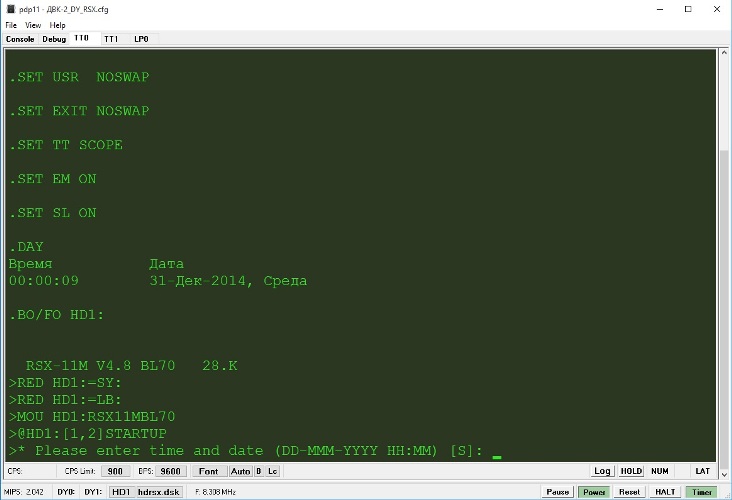732x500 pixels.
Task: Click the CPS Limit 900 field
Action: pos(115,470)
